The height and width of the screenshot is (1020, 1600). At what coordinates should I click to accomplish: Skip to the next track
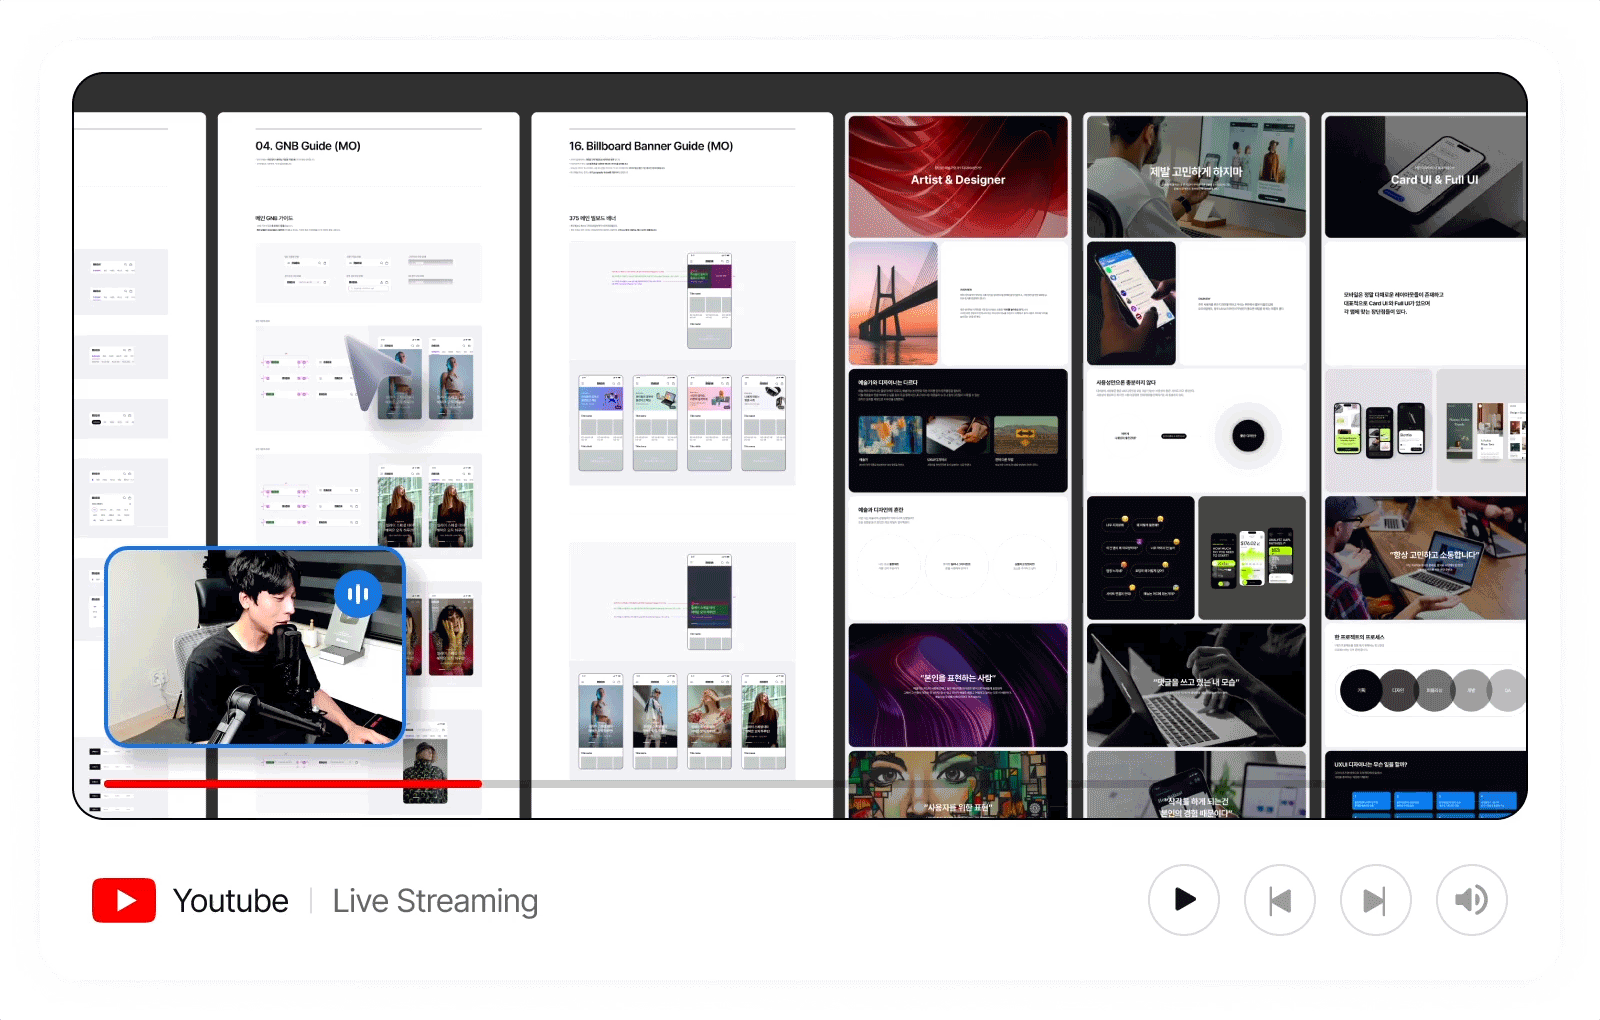pyautogui.click(x=1375, y=900)
